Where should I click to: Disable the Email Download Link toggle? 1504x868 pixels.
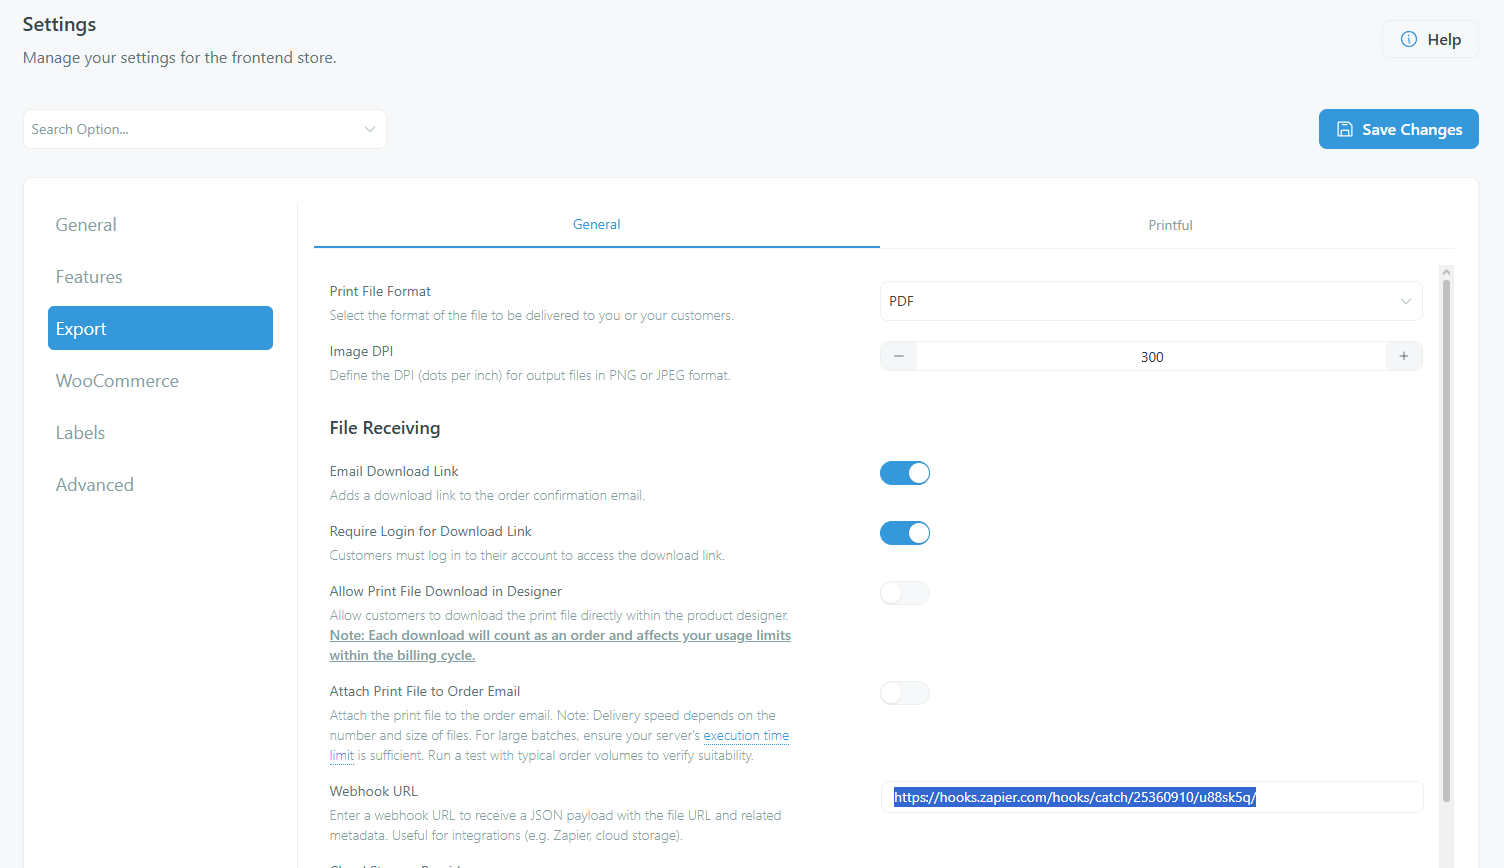coord(905,473)
